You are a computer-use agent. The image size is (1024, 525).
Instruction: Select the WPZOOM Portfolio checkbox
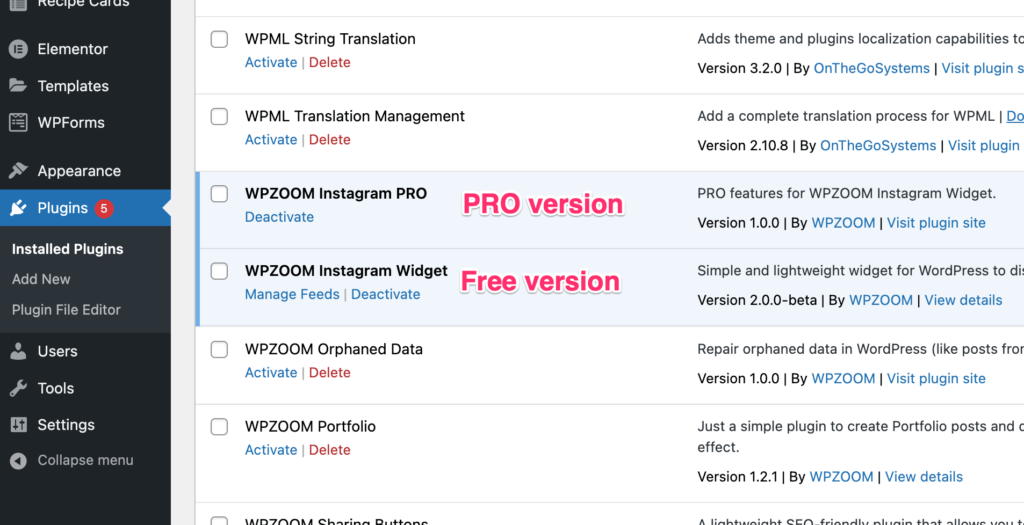coord(219,426)
